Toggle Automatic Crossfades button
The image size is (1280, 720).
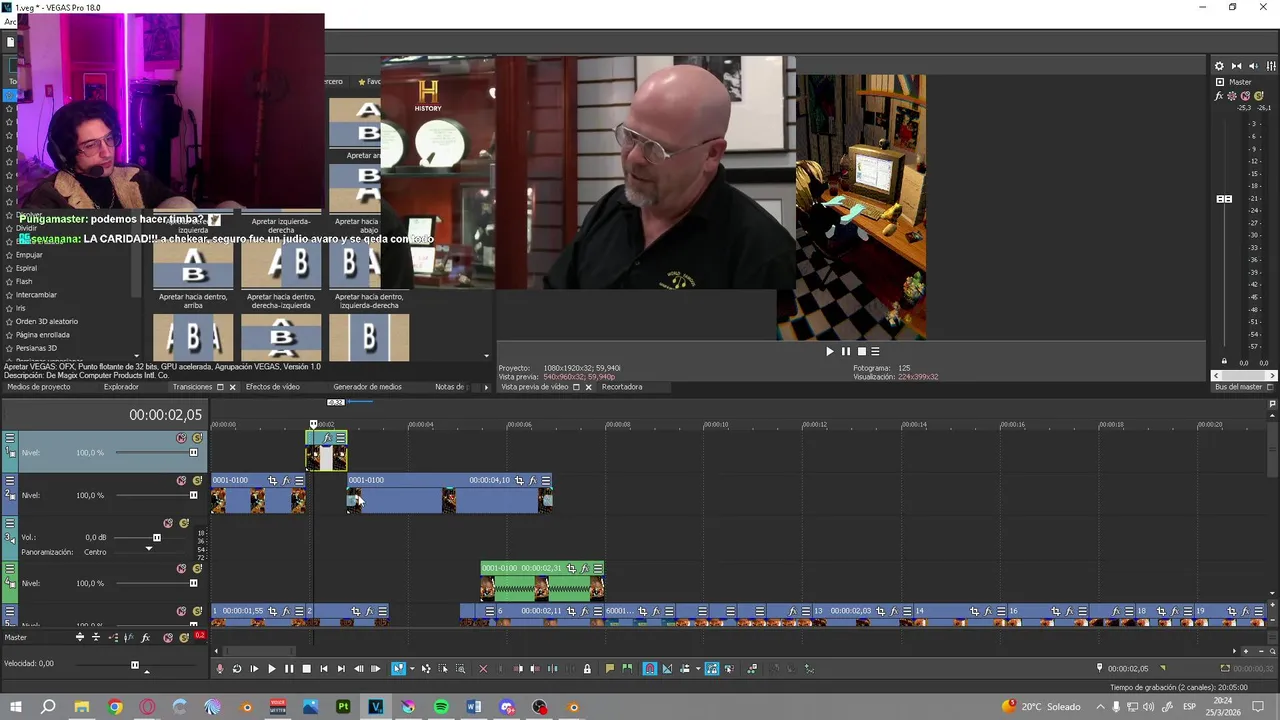tap(666, 669)
